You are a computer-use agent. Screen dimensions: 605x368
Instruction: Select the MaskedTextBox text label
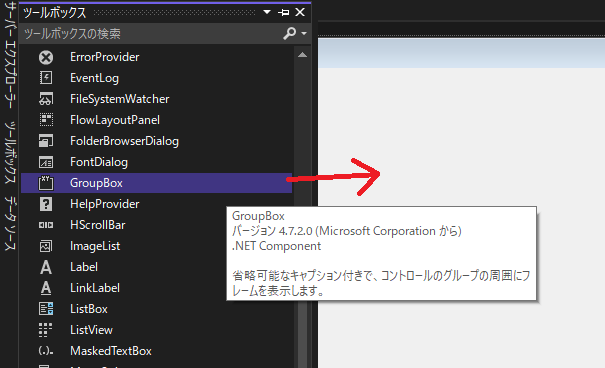coord(111,351)
